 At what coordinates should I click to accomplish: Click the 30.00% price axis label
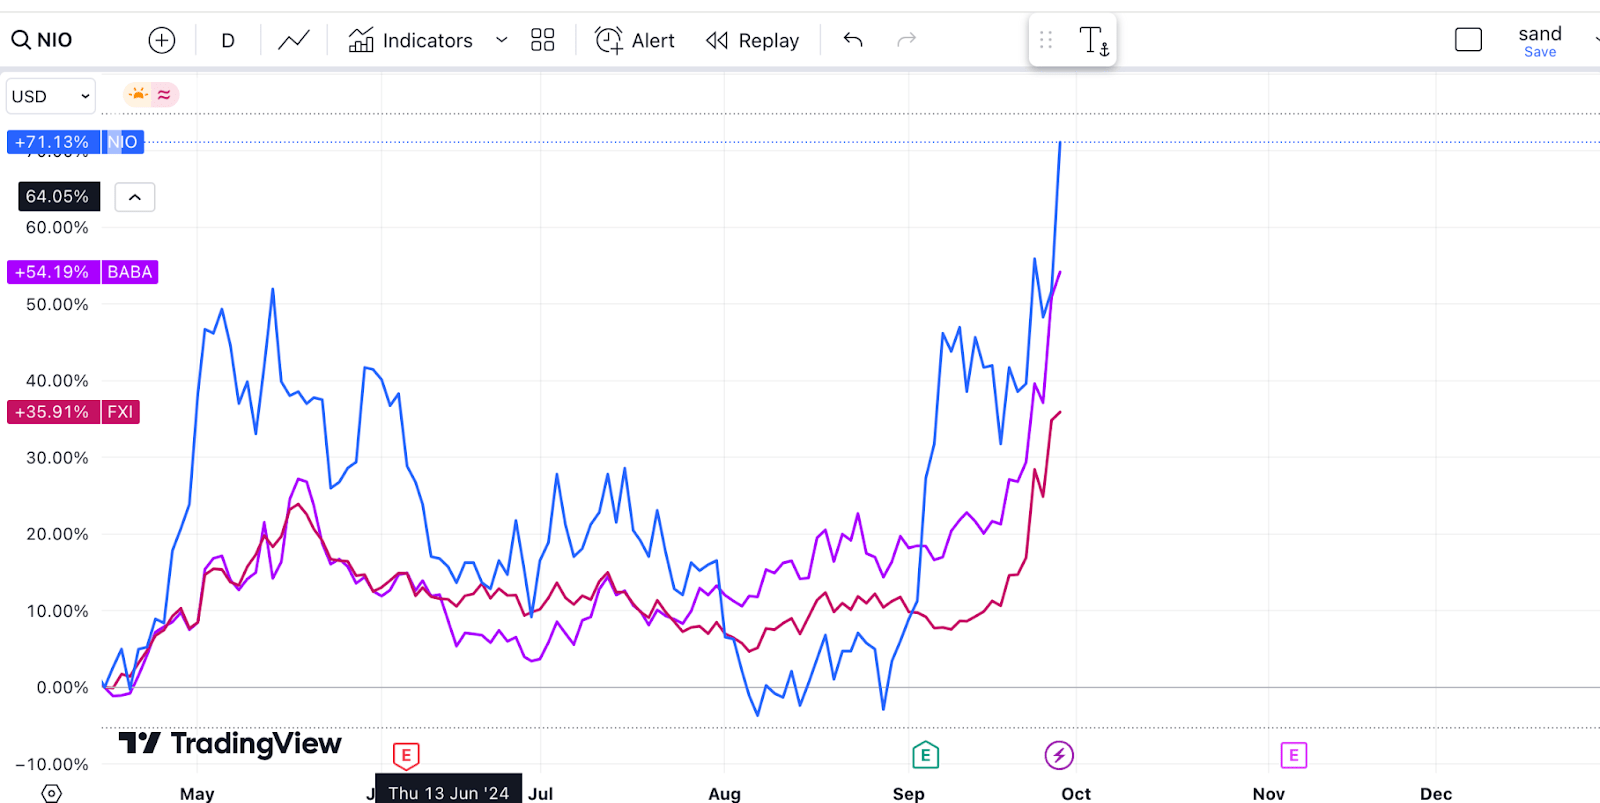click(57, 458)
